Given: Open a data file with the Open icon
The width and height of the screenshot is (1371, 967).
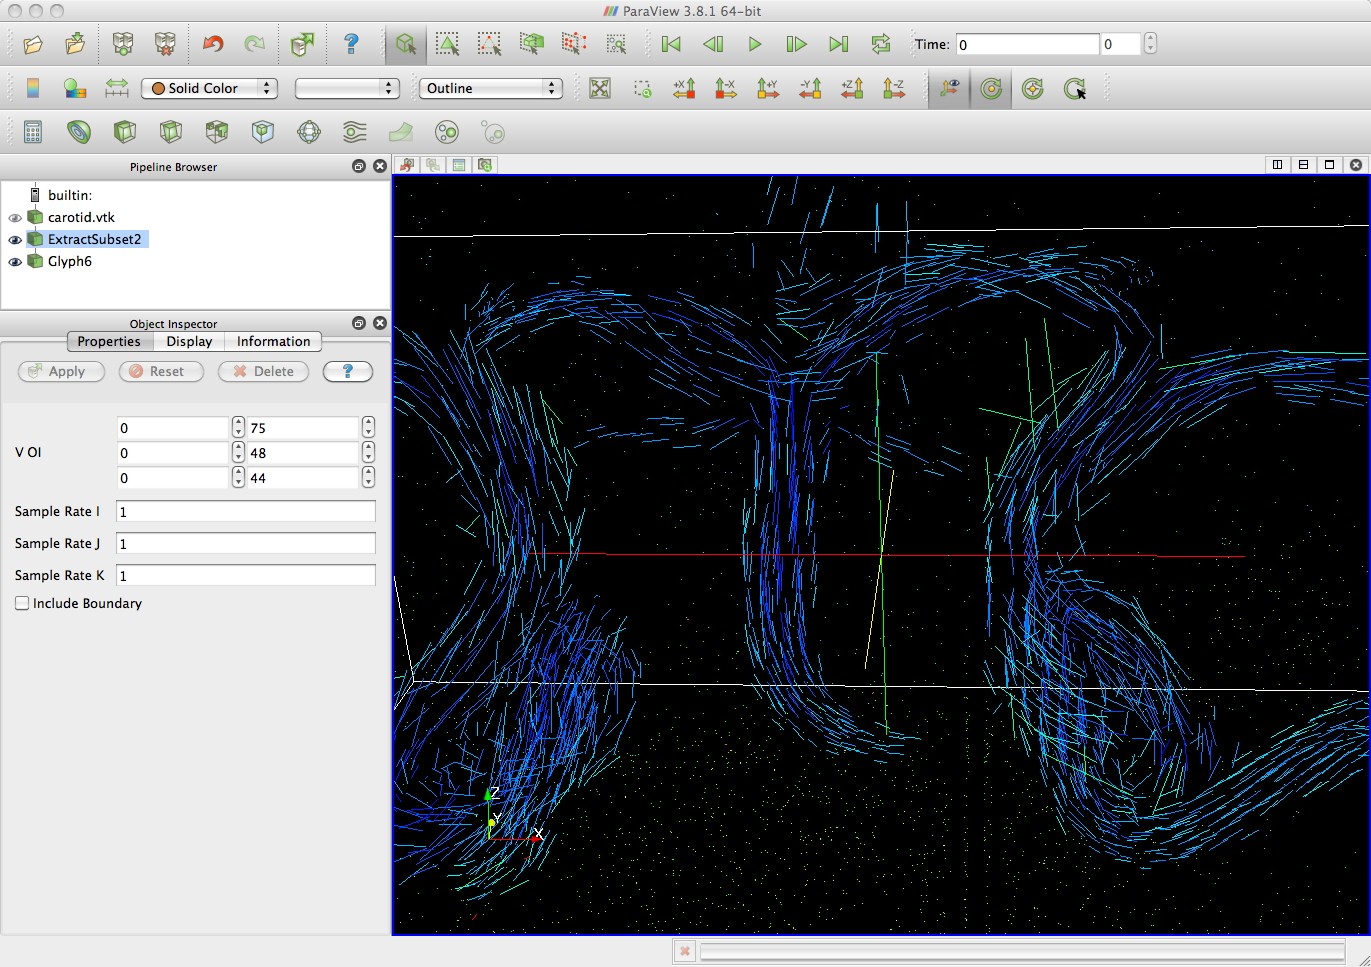Looking at the screenshot, I should (33, 44).
